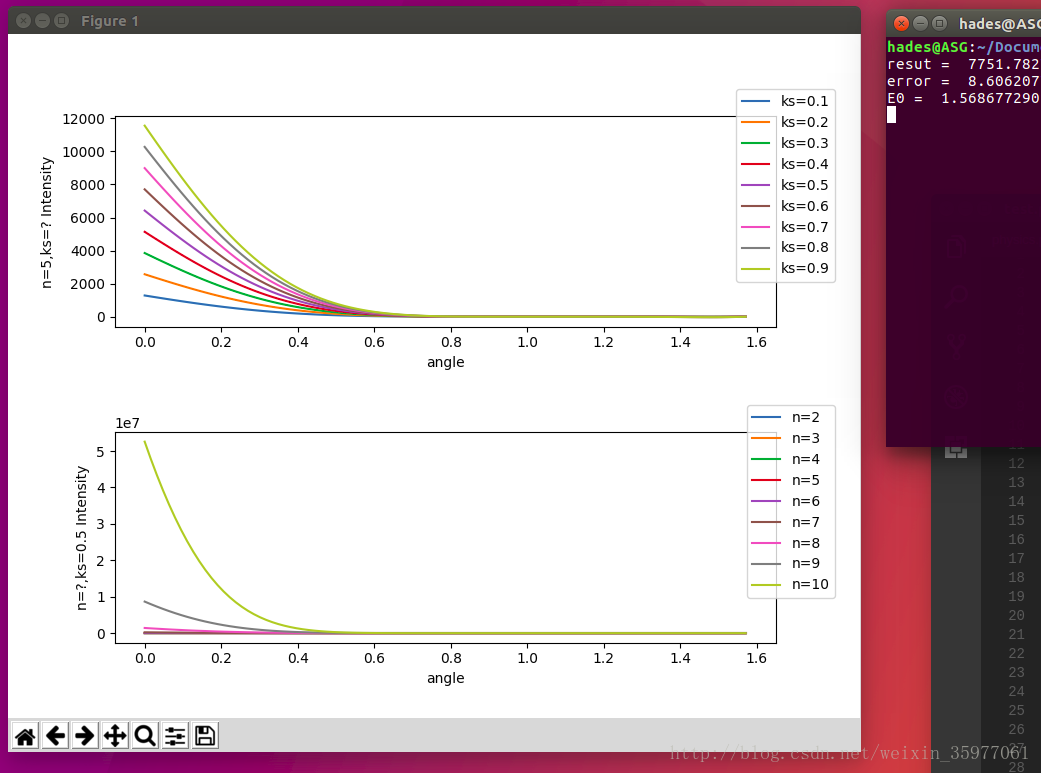Minimize the hades@ASG terminal window

click(x=920, y=24)
